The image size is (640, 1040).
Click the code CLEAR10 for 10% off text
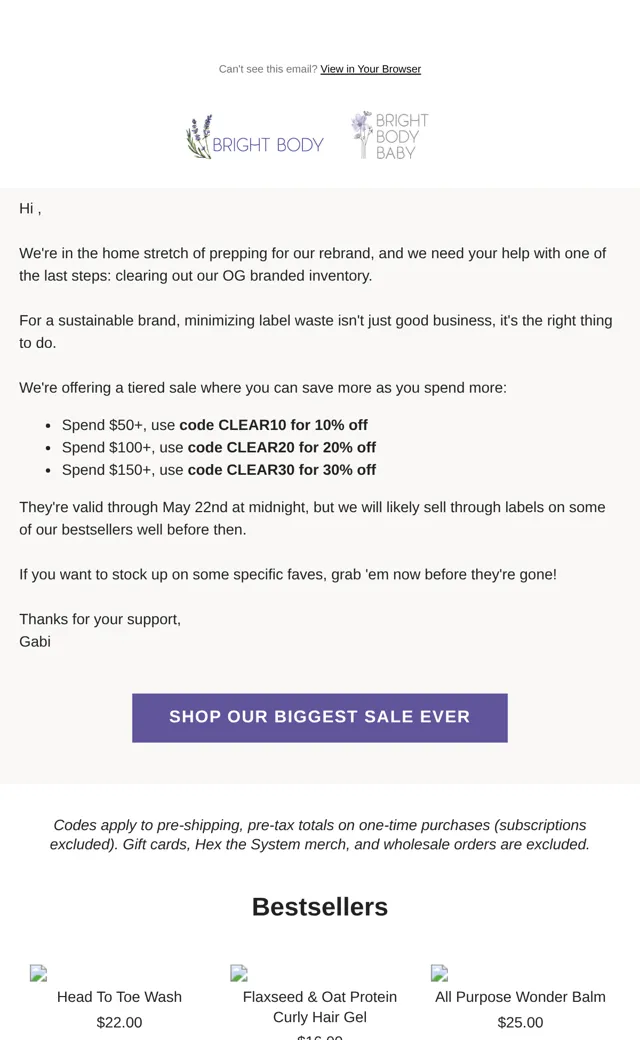(x=273, y=424)
